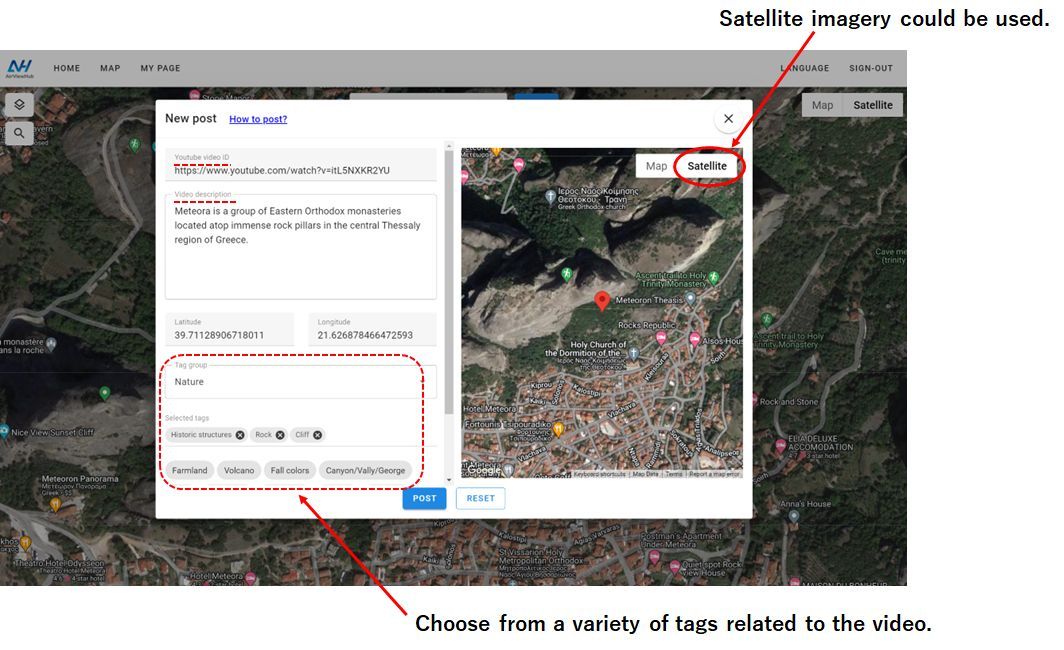Click the green marker above Nice View cliff
Screen dimensions: 1064x650
pyautogui.click(x=104, y=393)
